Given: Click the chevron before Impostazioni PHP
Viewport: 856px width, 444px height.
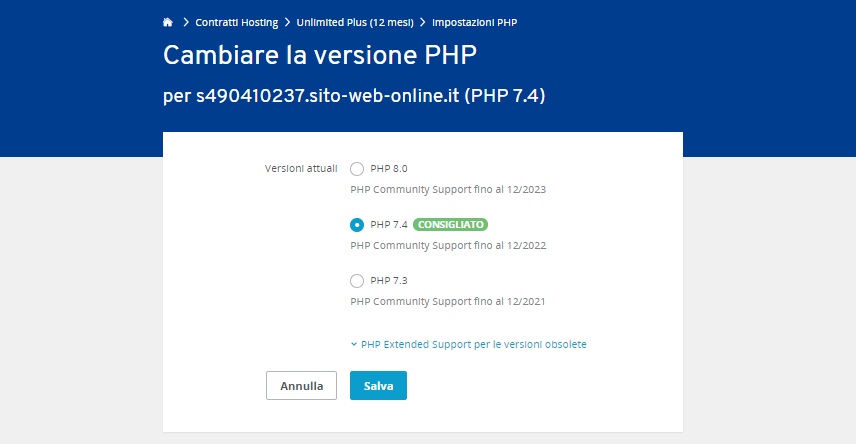Looking at the screenshot, I should pos(423,21).
